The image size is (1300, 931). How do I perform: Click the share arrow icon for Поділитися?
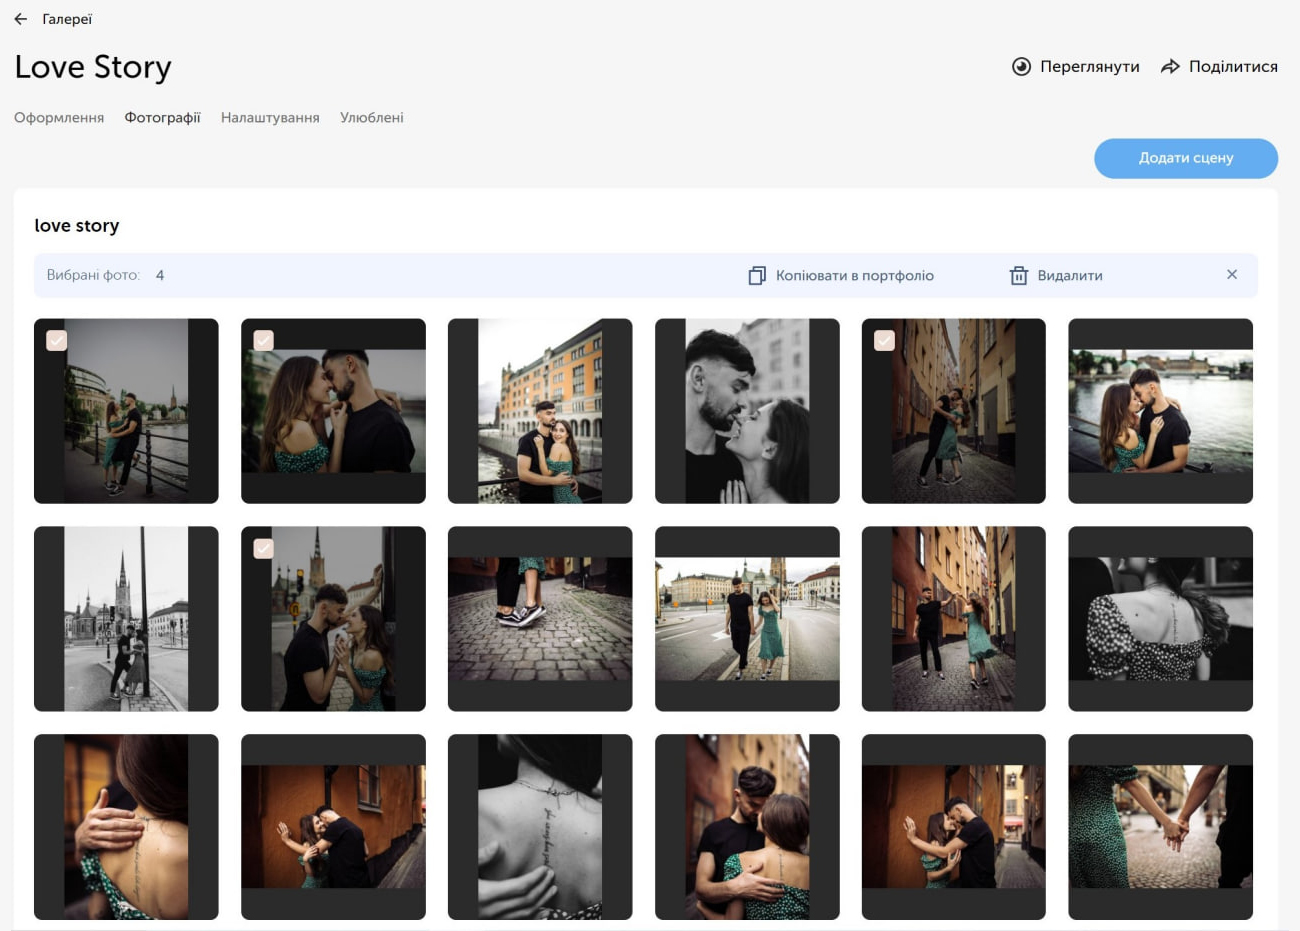tap(1170, 67)
